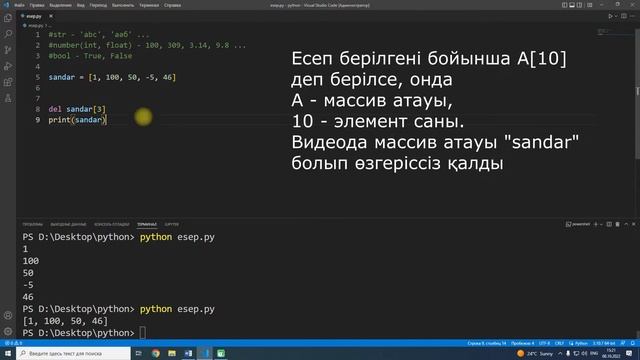The width and height of the screenshot is (640, 360).
Task: Change end of line CRLF
Action: (559, 343)
